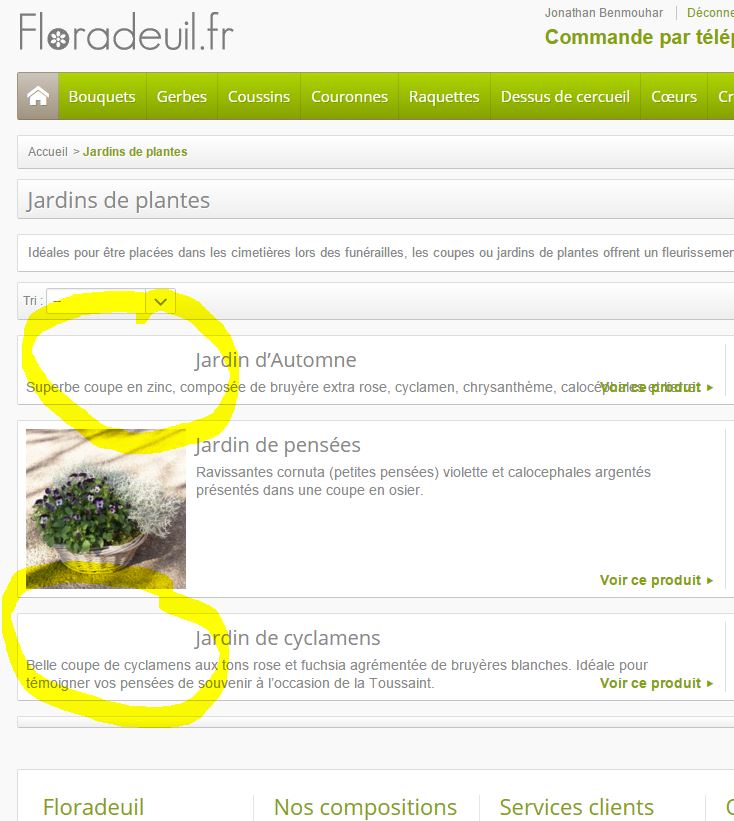Select Dessus de cercueil menu item

(565, 96)
